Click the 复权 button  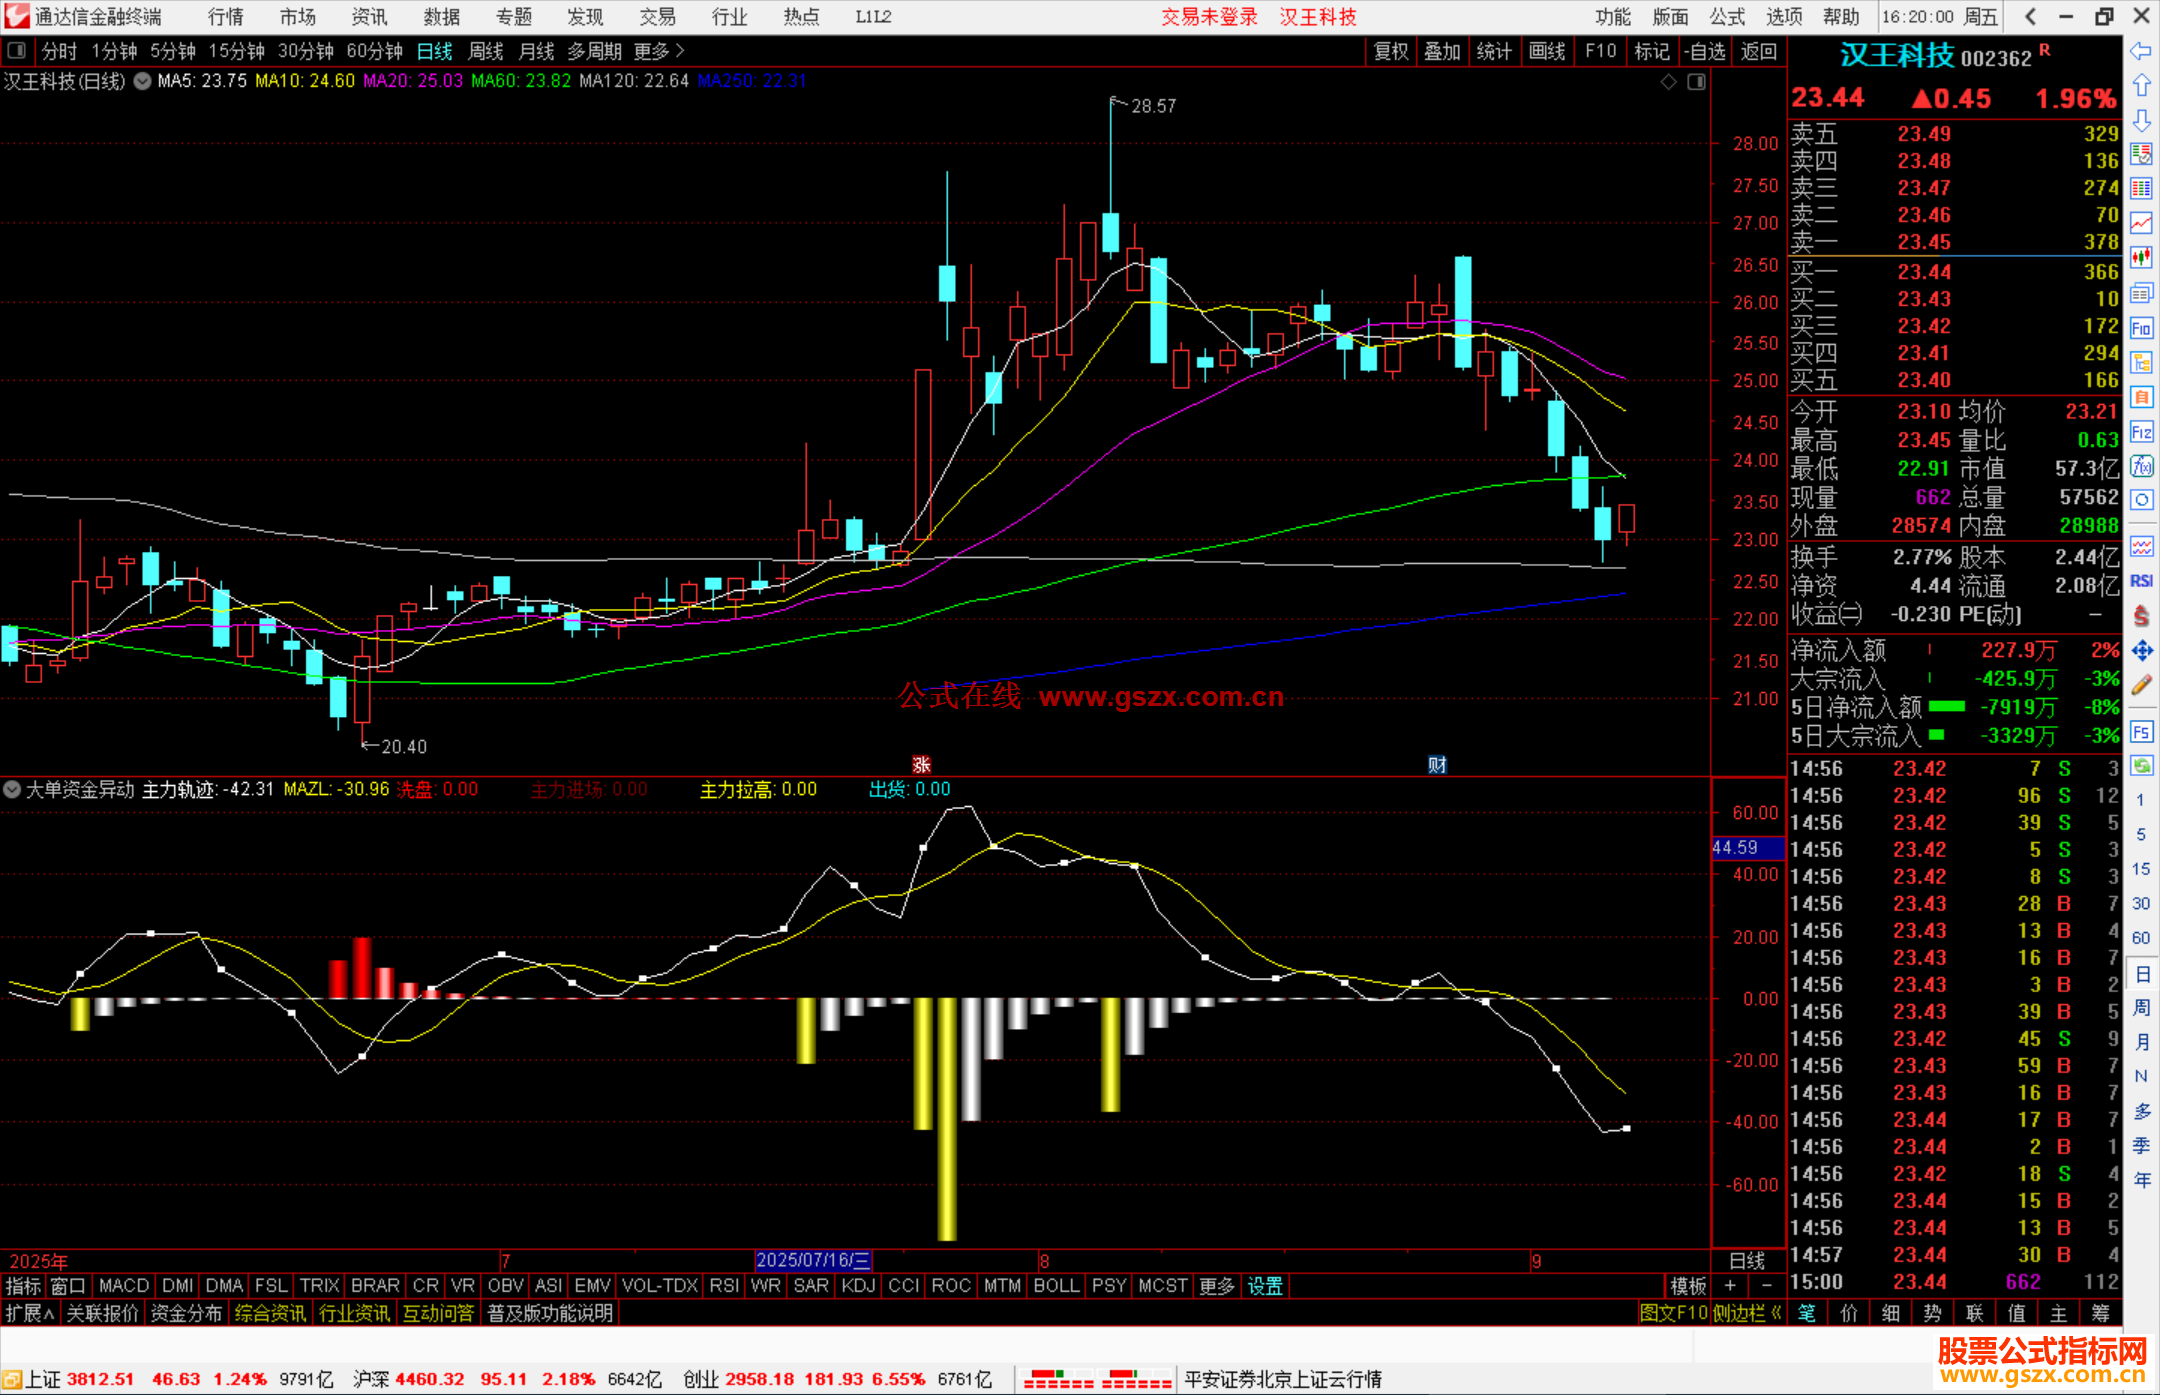pyautogui.click(x=1390, y=51)
